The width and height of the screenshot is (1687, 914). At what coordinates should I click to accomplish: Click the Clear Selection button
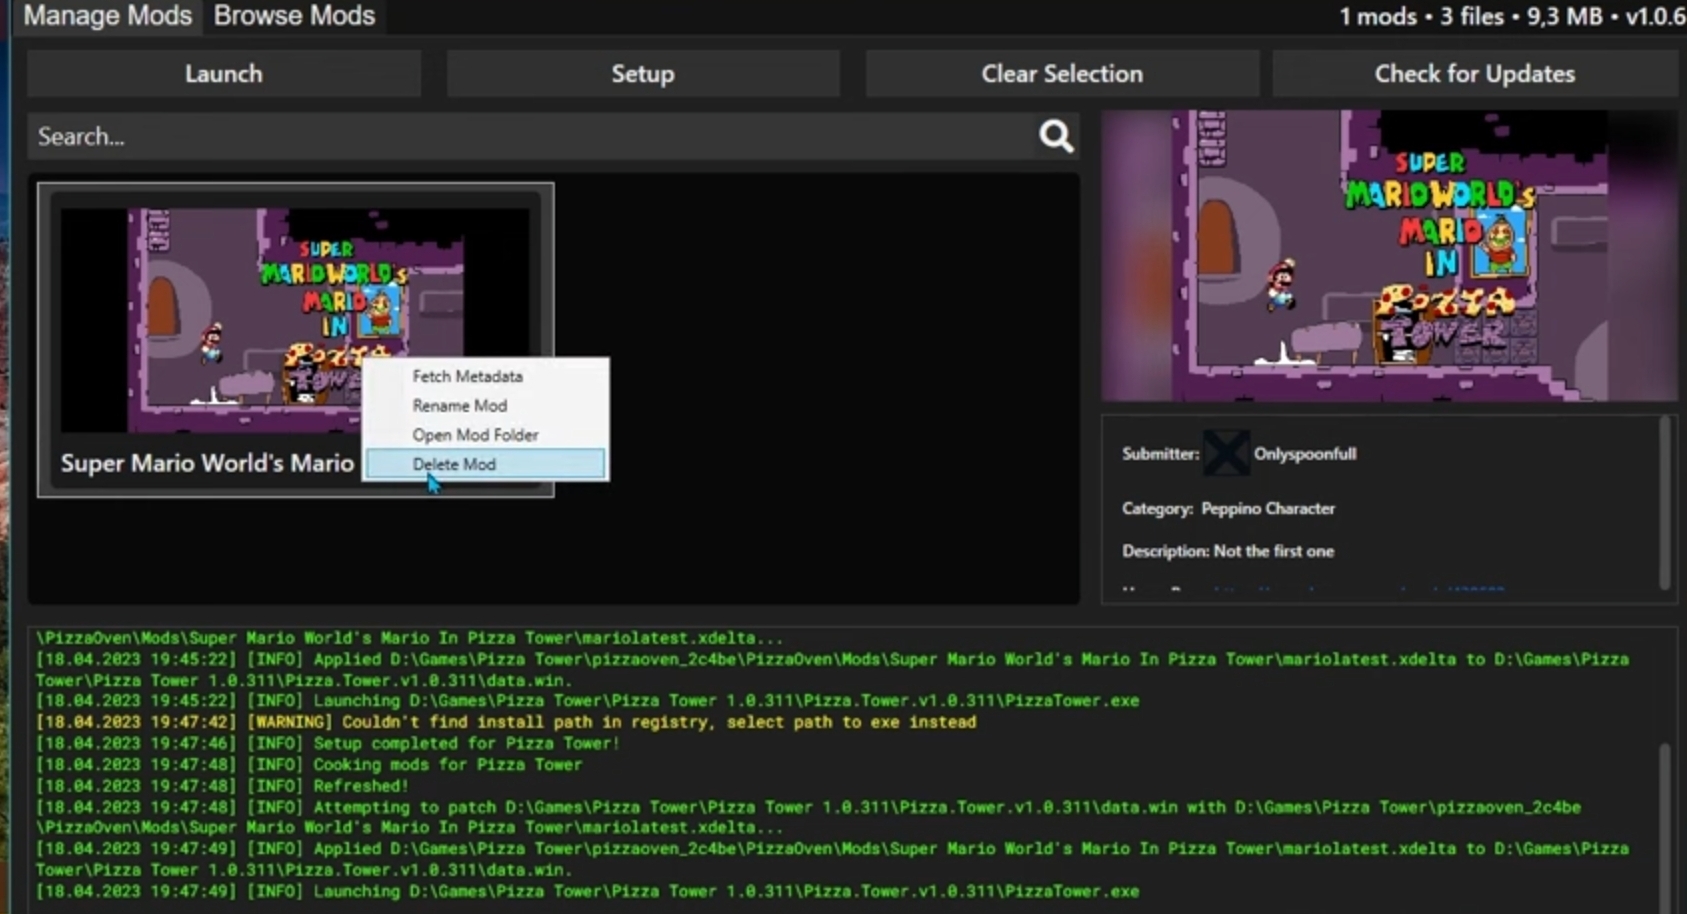pyautogui.click(x=1062, y=74)
